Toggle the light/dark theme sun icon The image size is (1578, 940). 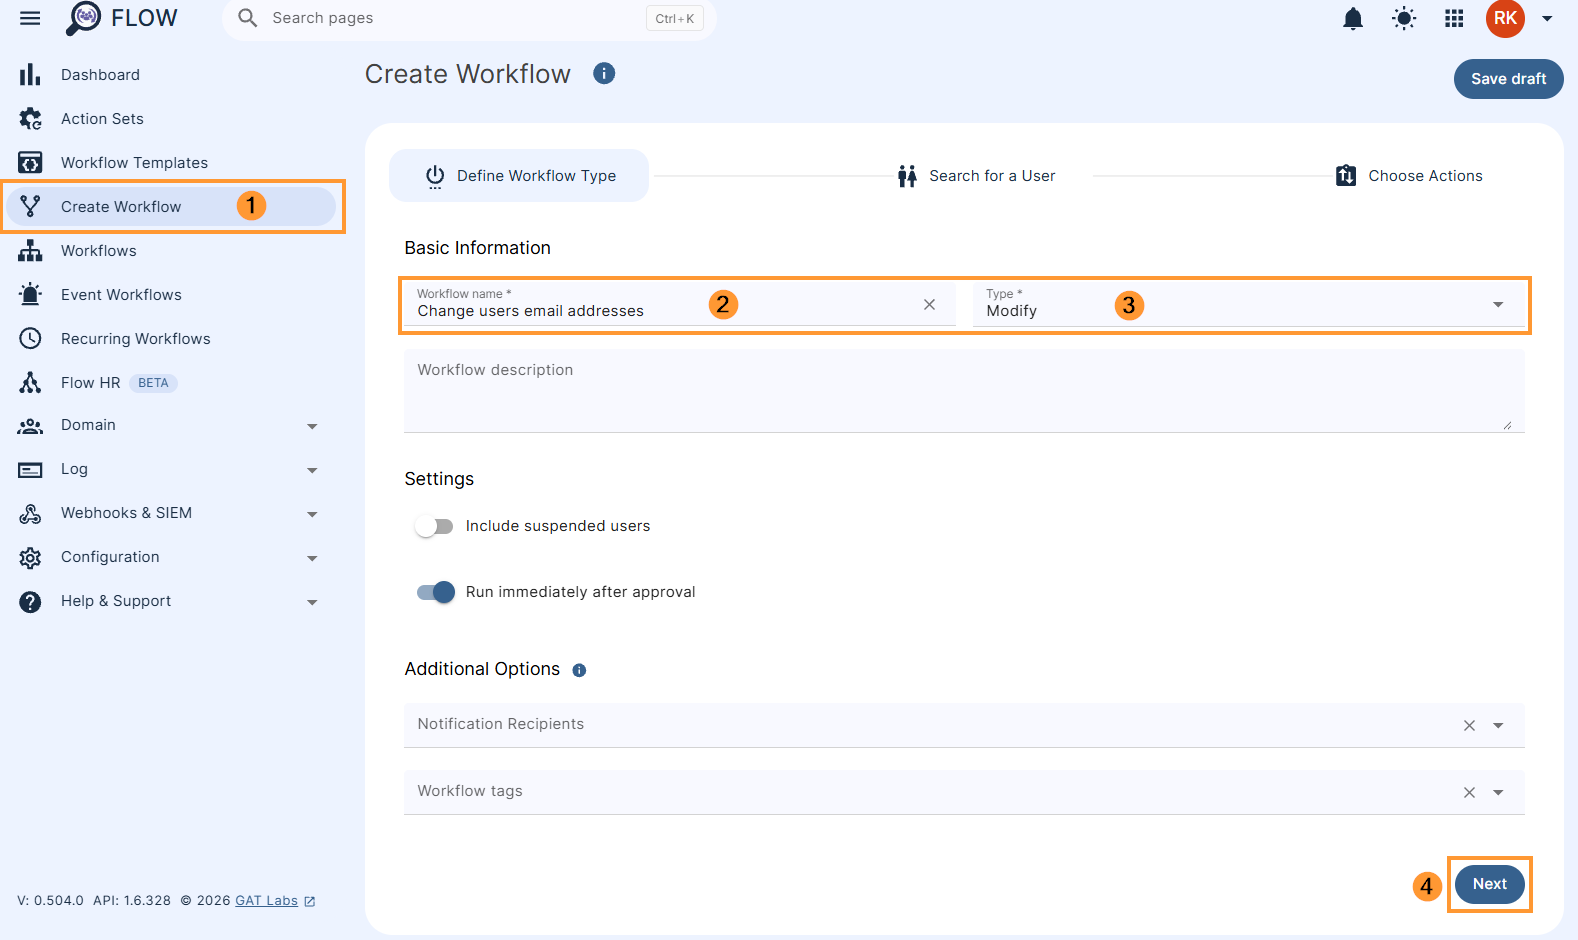pyautogui.click(x=1404, y=18)
